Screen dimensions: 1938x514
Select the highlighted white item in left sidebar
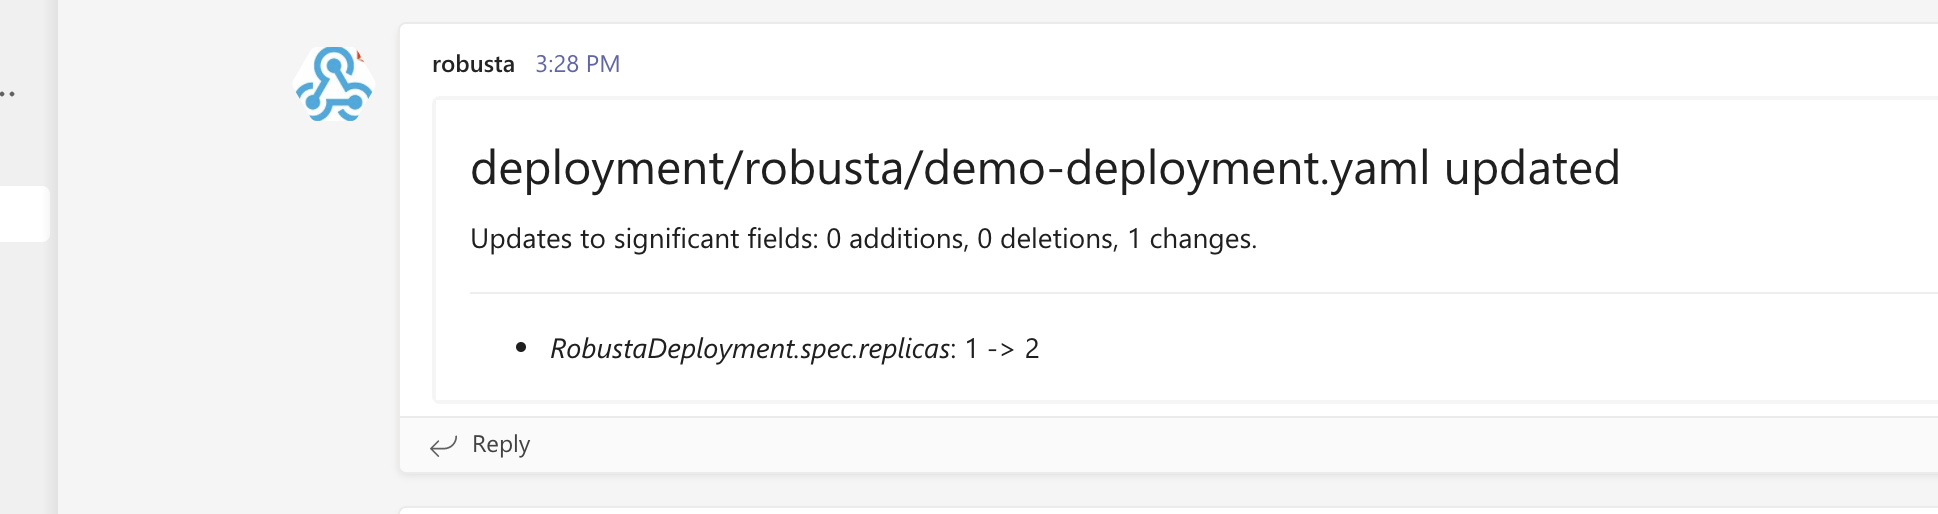pyautogui.click(x=24, y=214)
